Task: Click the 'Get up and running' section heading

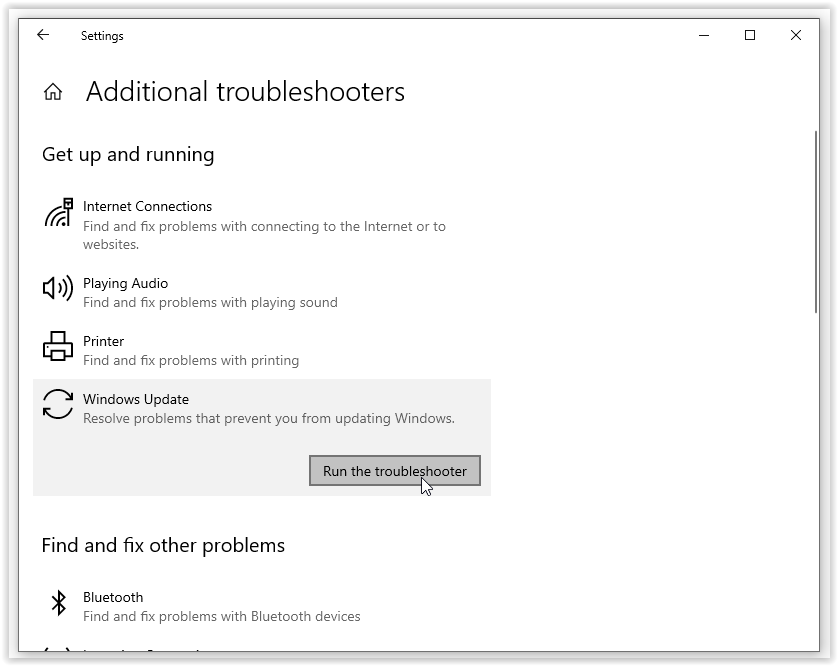Action: 128,154
